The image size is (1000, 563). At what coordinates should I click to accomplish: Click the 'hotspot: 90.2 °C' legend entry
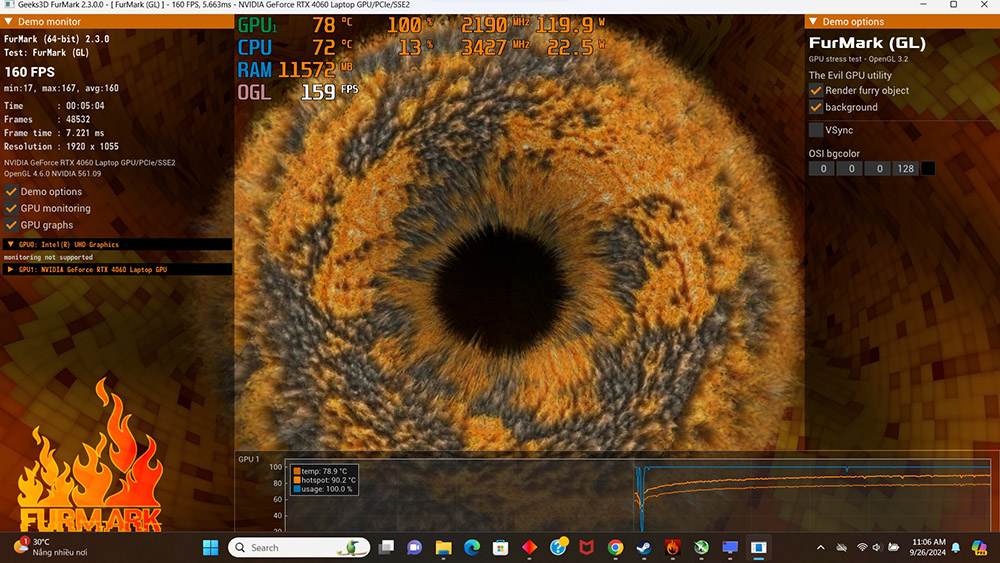point(324,480)
